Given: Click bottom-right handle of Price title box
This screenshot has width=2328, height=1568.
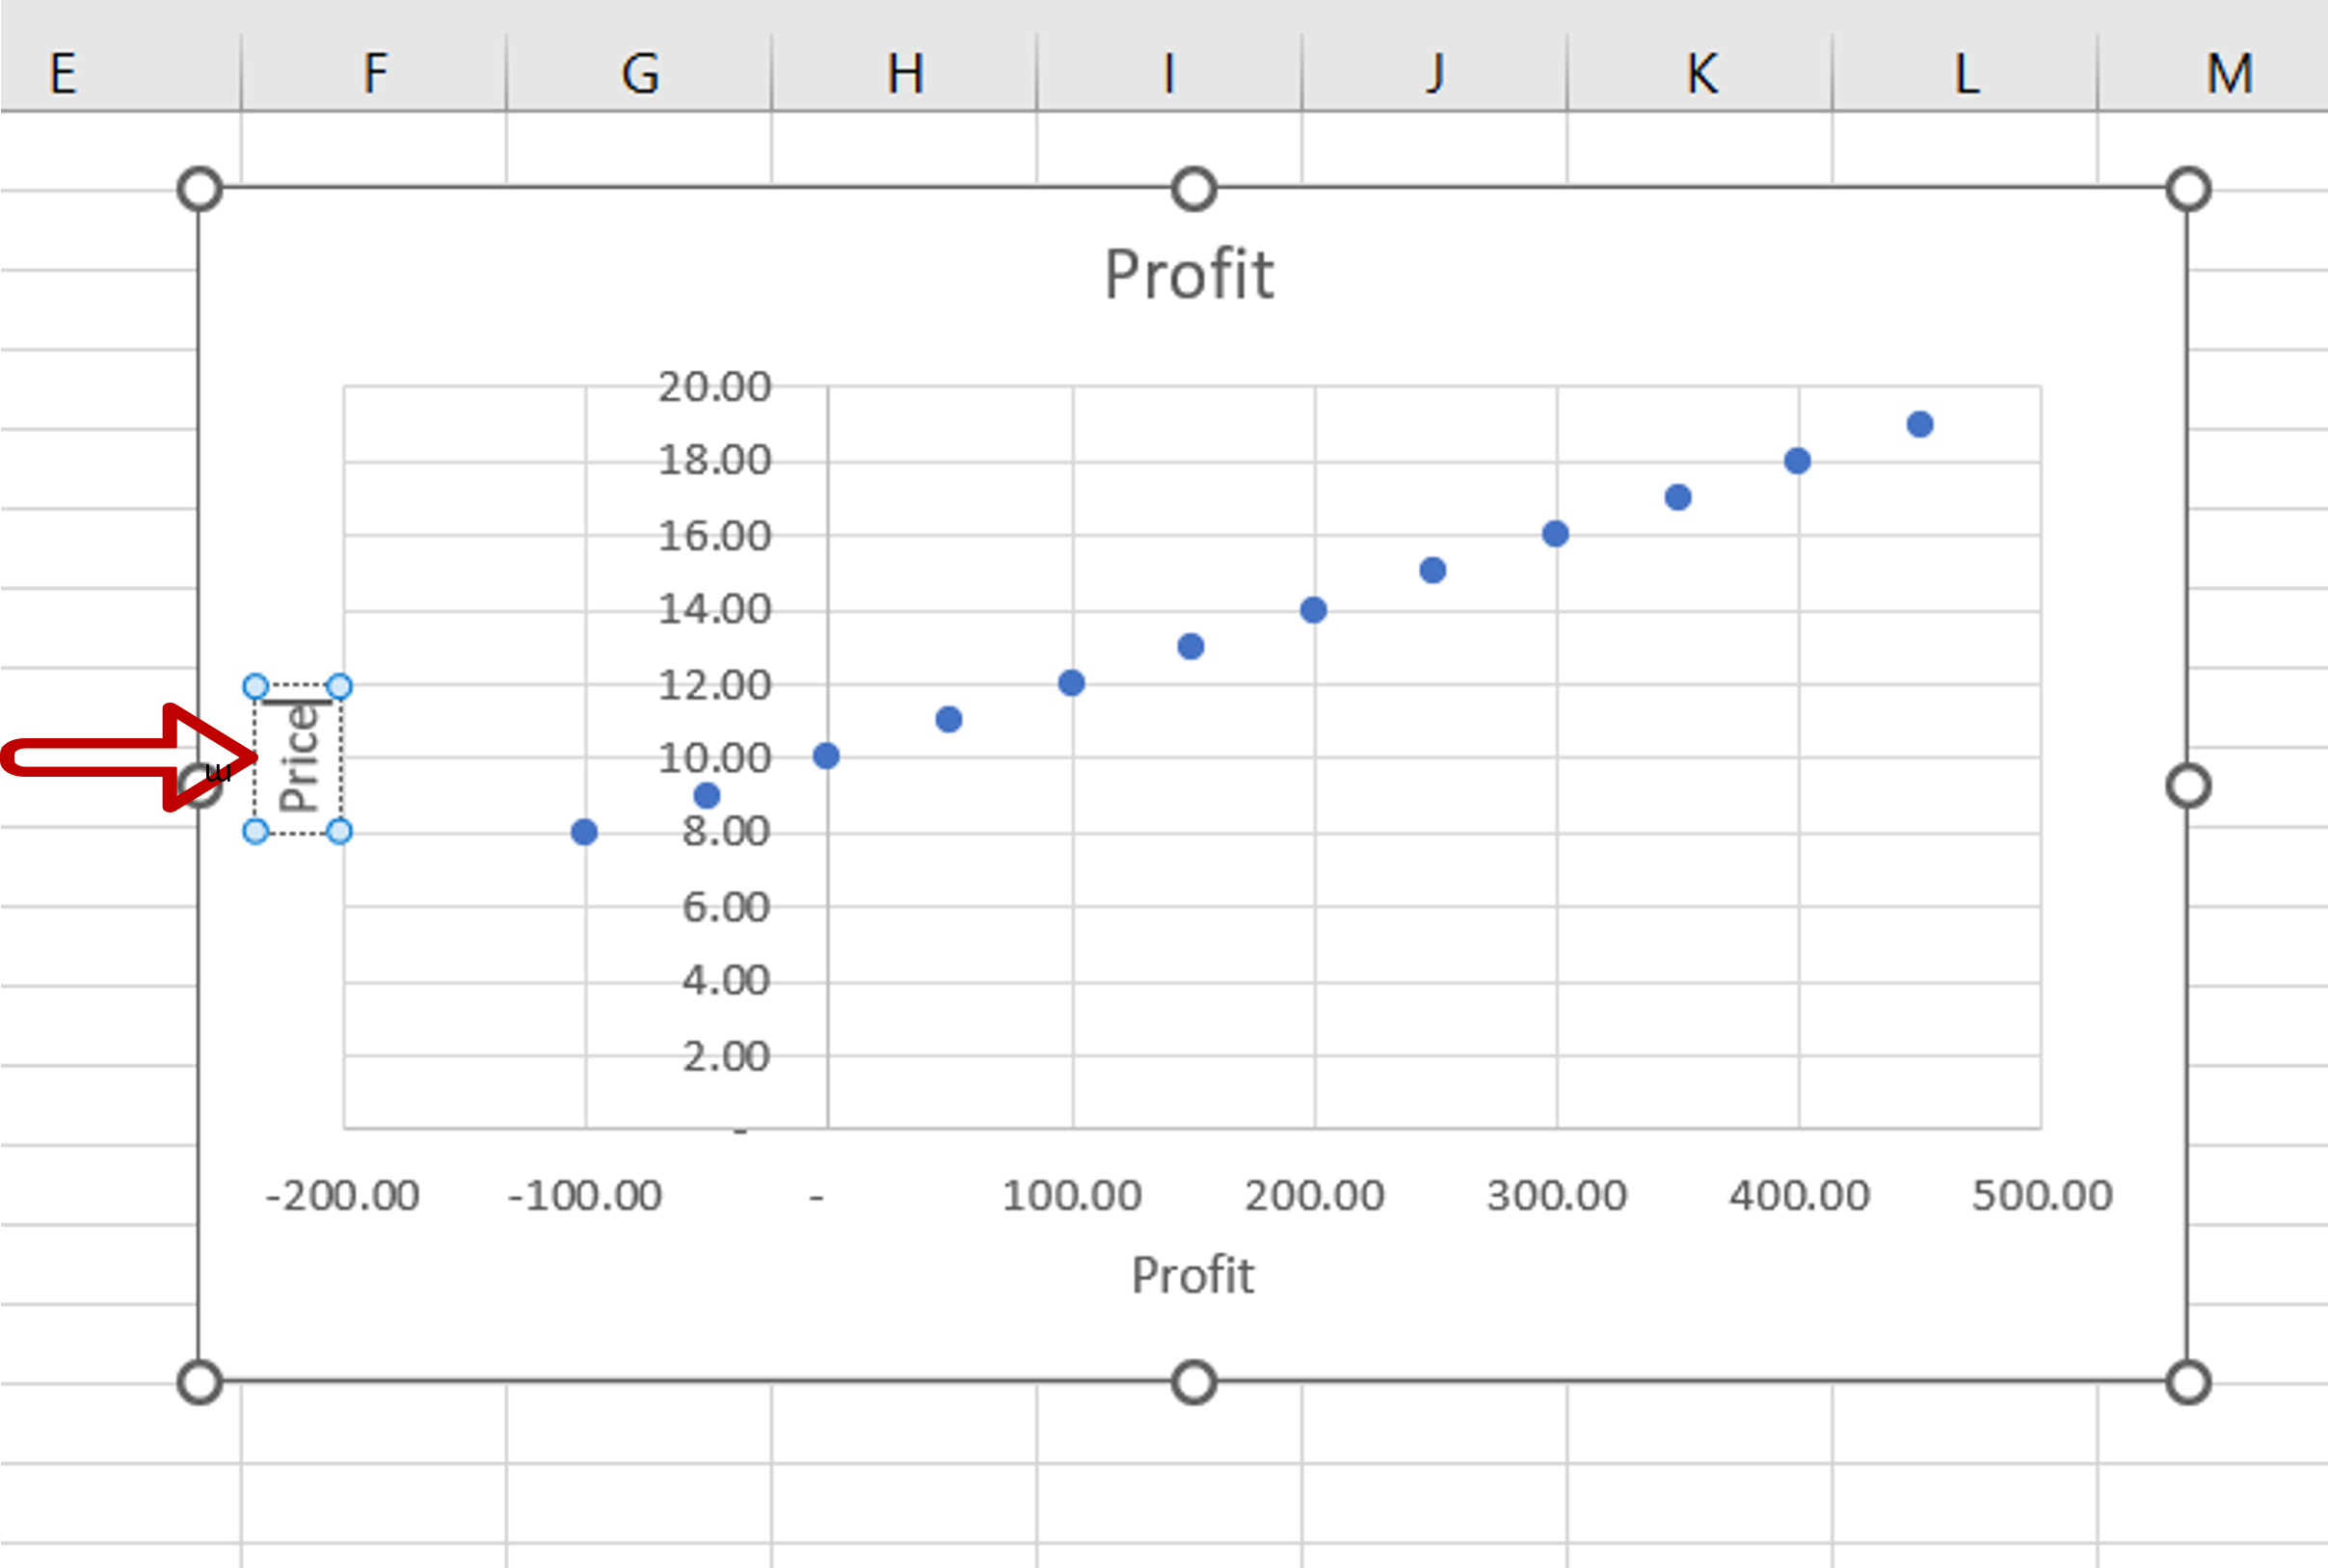Looking at the screenshot, I should [340, 831].
